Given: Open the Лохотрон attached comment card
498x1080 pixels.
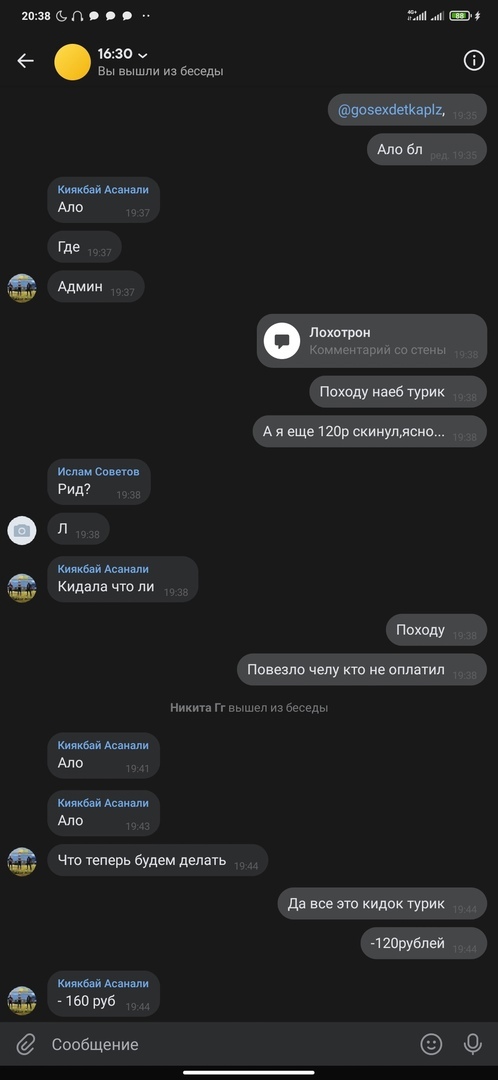Looking at the screenshot, I should [x=372, y=340].
